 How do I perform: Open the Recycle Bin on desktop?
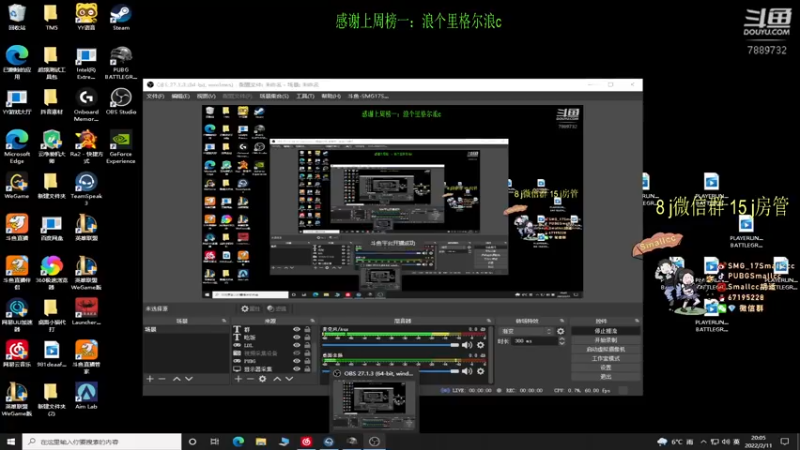coord(17,17)
